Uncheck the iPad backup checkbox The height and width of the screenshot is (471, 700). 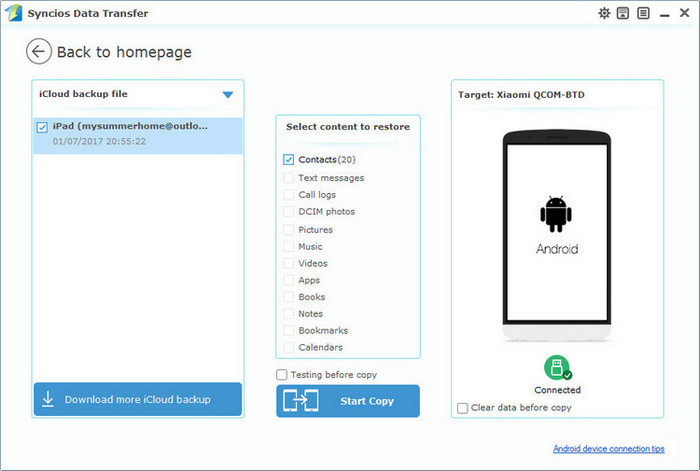[x=42, y=128]
